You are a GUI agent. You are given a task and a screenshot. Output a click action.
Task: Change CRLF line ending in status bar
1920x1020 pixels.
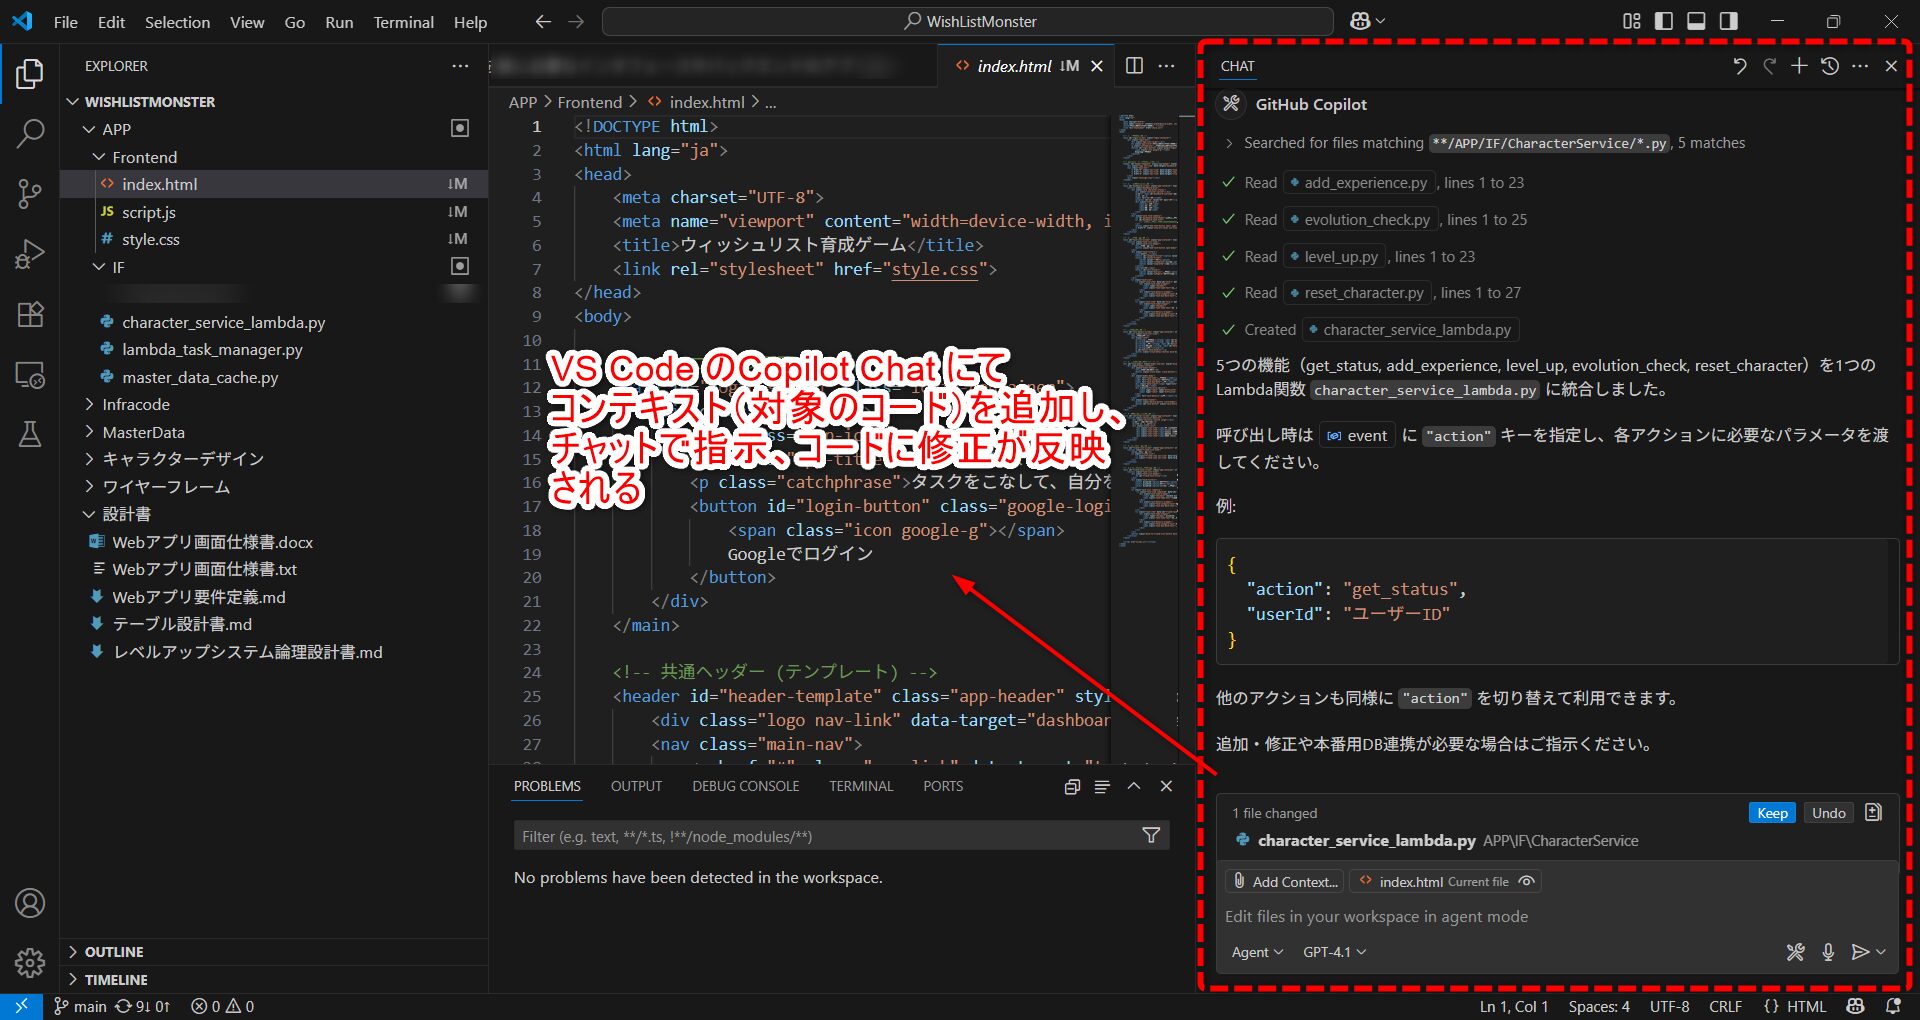point(1725,1006)
